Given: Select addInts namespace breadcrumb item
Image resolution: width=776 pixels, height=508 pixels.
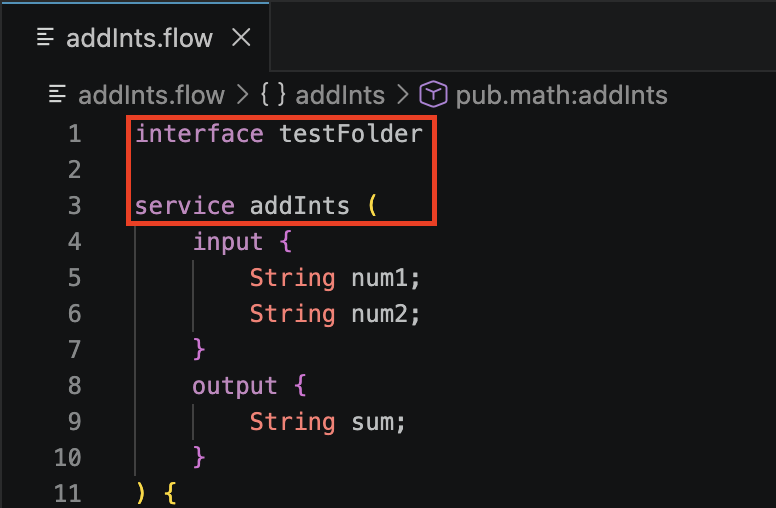Looking at the screenshot, I should coord(340,95).
